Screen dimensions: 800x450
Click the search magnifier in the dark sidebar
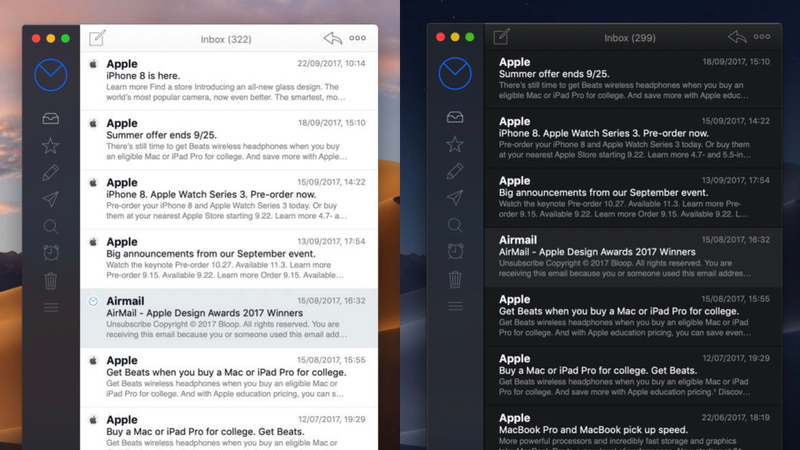pos(455,224)
